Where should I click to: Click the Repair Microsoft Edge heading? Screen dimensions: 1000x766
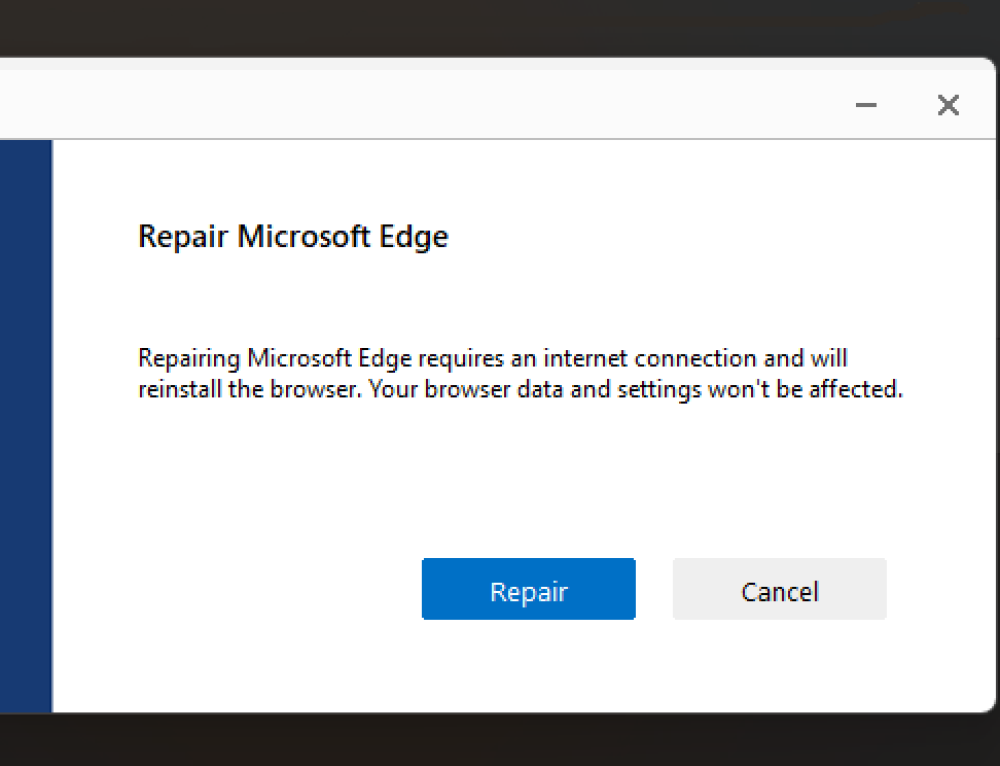point(292,236)
